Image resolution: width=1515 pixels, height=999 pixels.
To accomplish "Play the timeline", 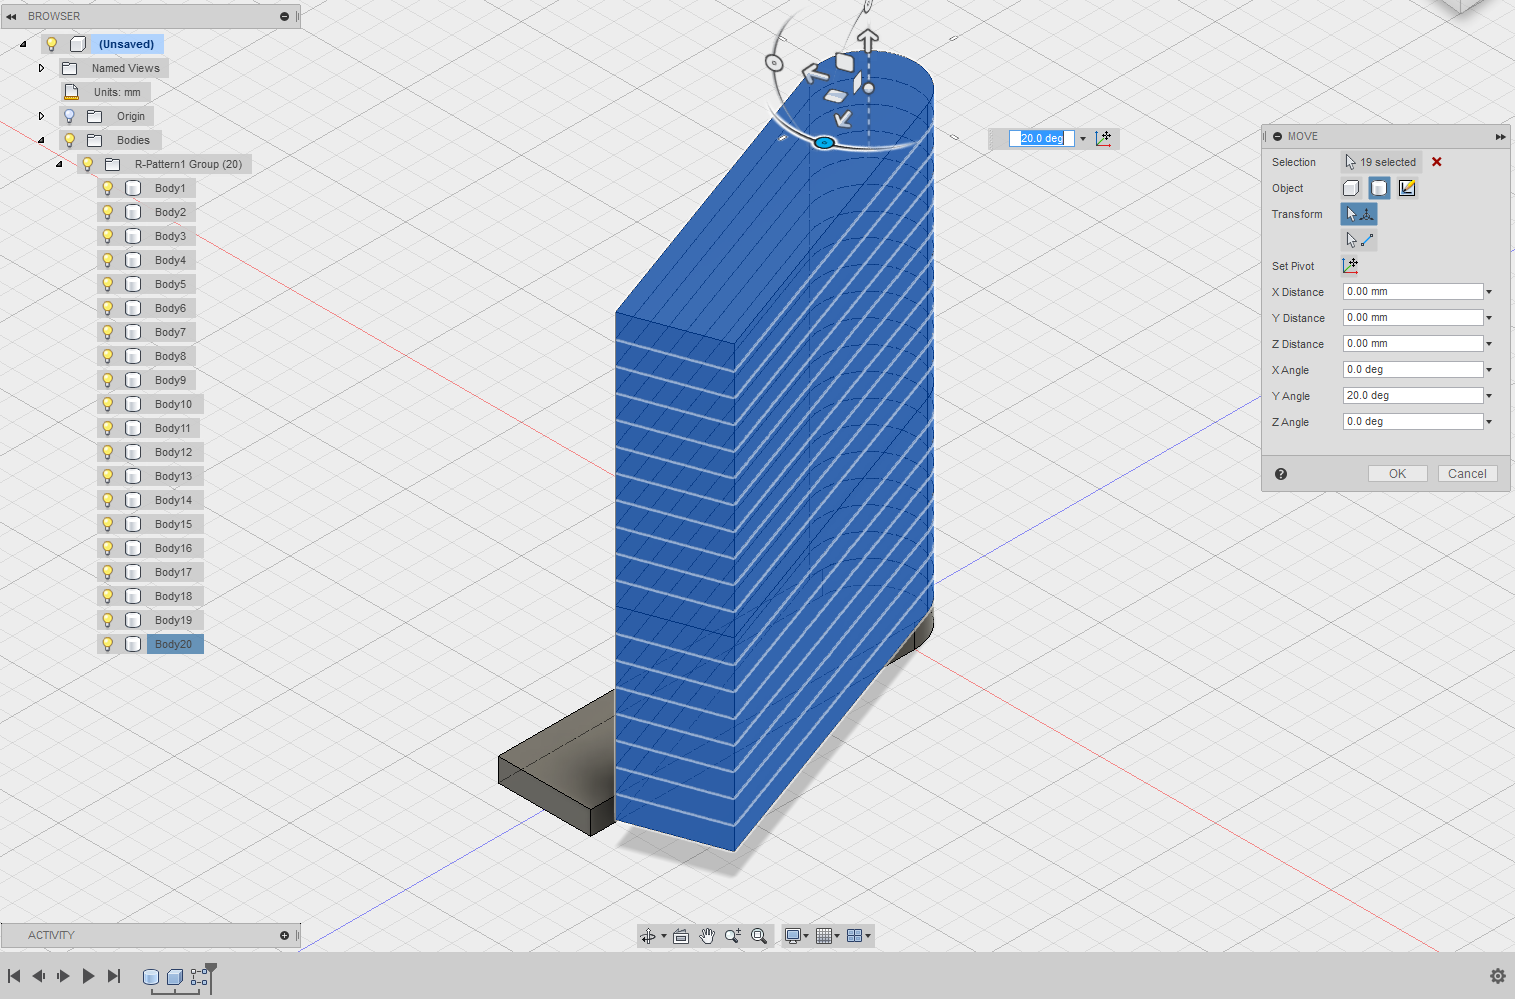I will [88, 976].
